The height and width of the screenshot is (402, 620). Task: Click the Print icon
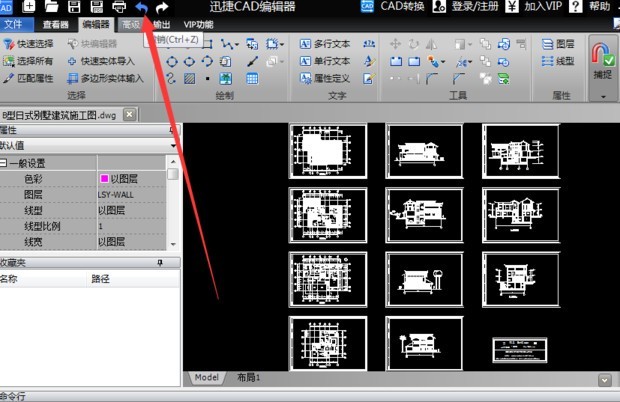(119, 6)
